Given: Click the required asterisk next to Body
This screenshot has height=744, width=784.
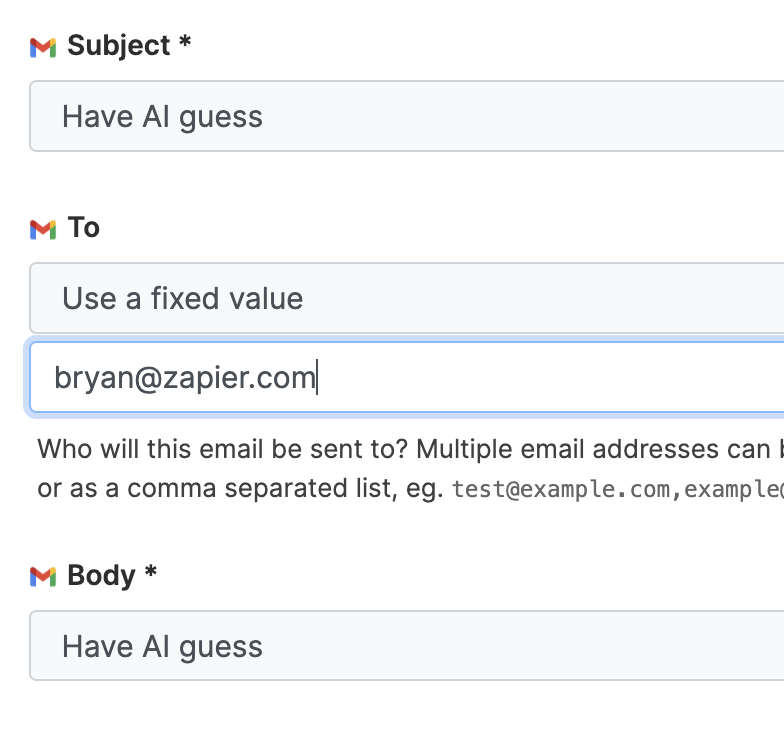Looking at the screenshot, I should [151, 571].
